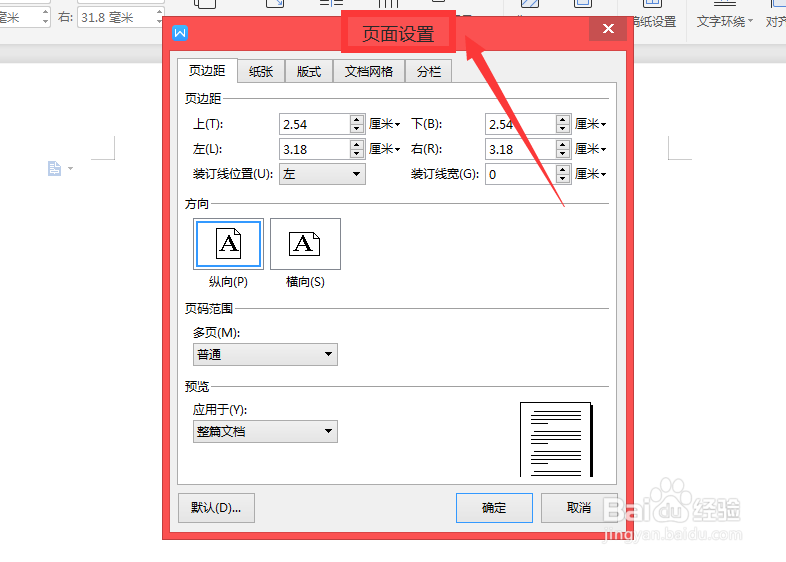This screenshot has height=562, width=786.
Task: Select the 纵向 portrait orientation icon
Action: click(x=228, y=244)
